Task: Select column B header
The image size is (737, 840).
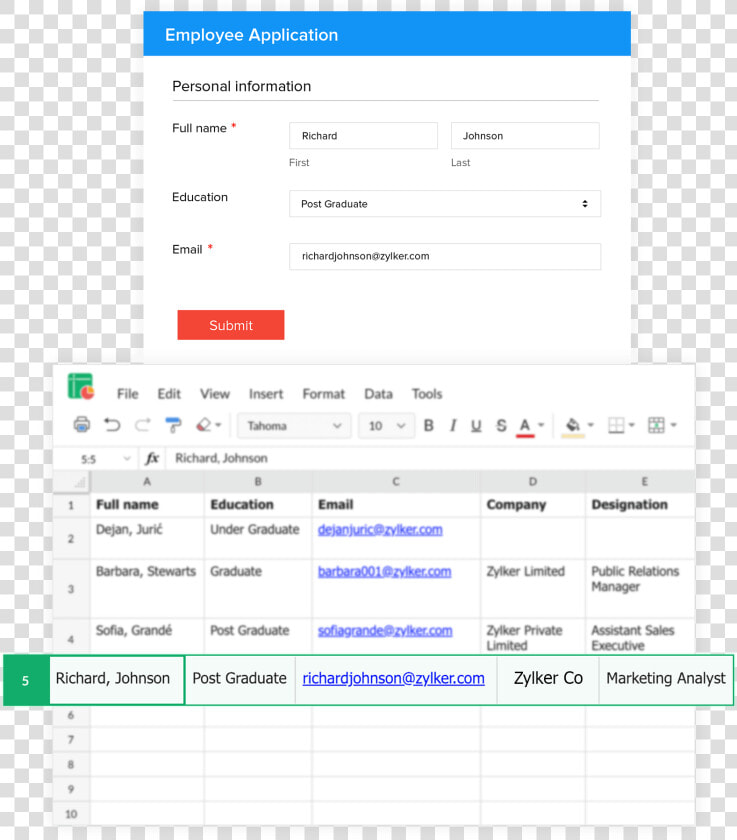Action: click(258, 482)
